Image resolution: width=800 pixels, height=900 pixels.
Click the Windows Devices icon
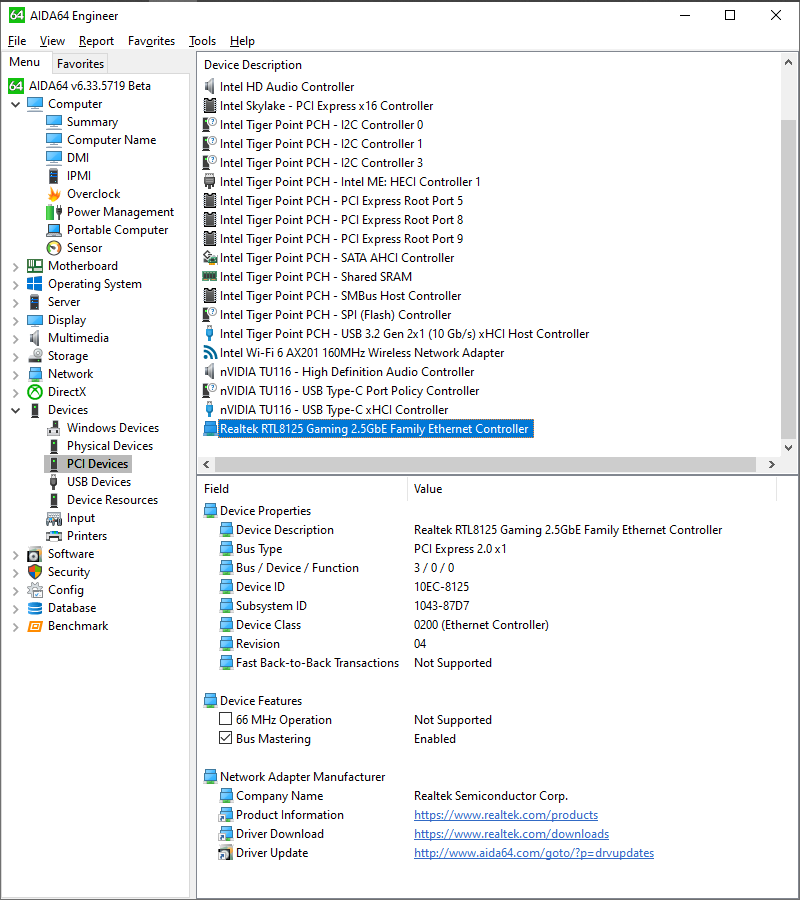54,428
